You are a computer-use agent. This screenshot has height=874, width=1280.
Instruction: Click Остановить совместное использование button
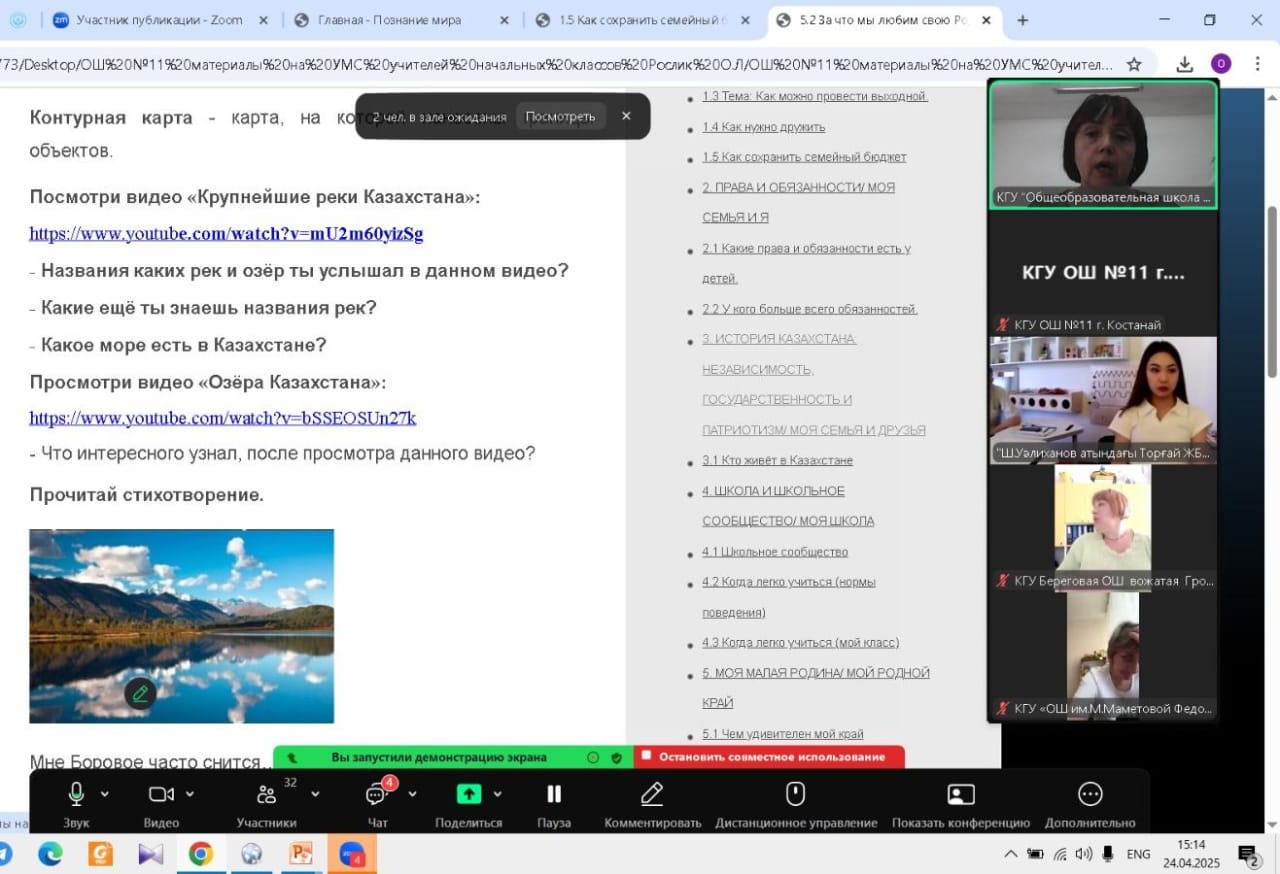[x=770, y=757]
